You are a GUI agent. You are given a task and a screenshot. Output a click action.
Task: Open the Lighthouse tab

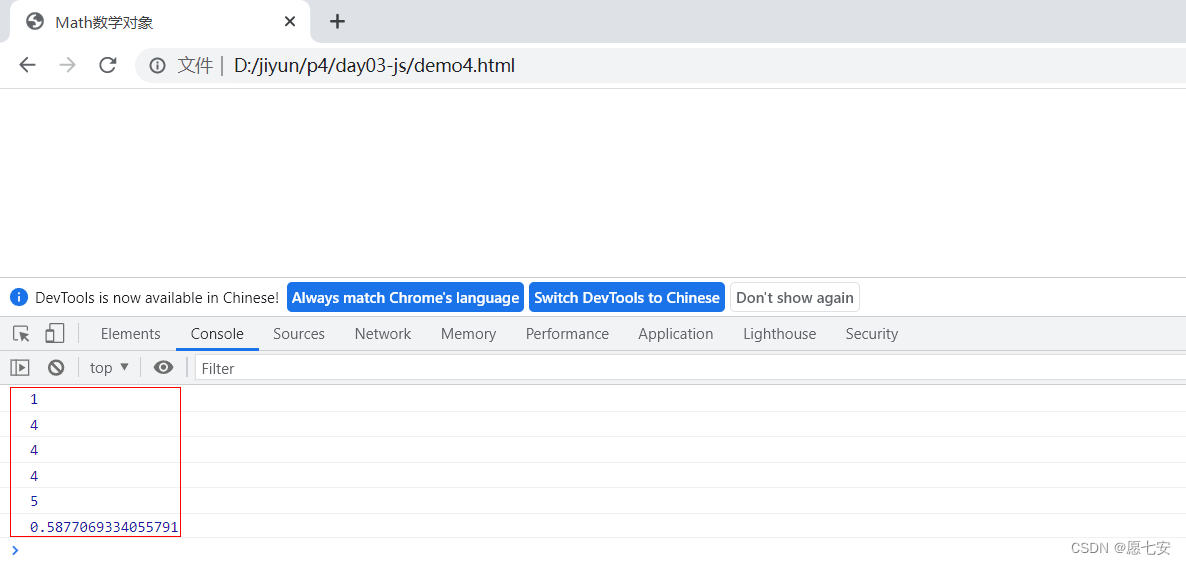point(780,334)
